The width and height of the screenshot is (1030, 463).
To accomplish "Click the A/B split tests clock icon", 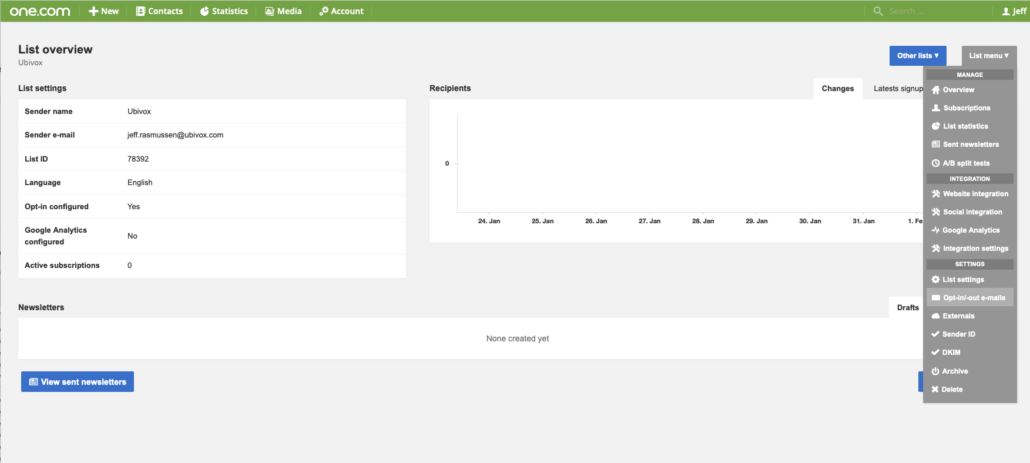I will tap(936, 163).
